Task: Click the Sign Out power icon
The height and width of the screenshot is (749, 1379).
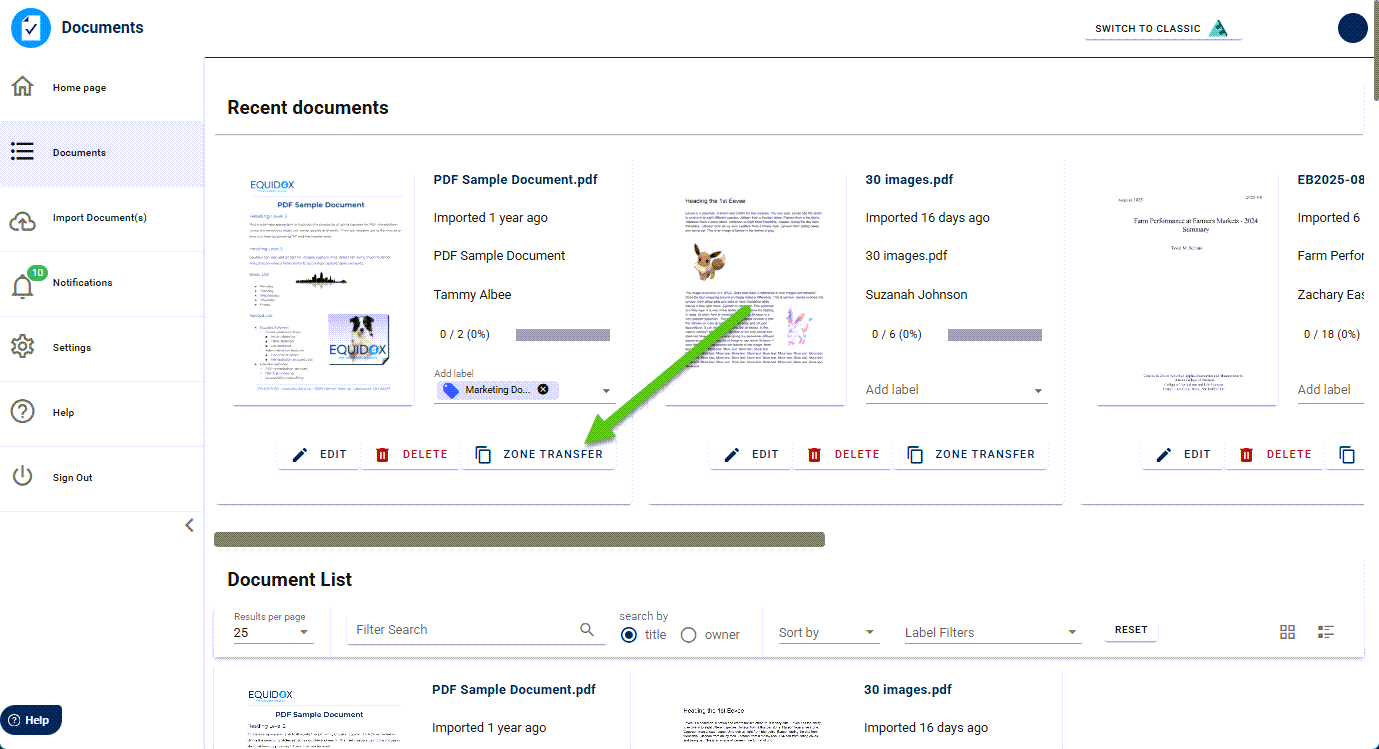Action: [23, 477]
